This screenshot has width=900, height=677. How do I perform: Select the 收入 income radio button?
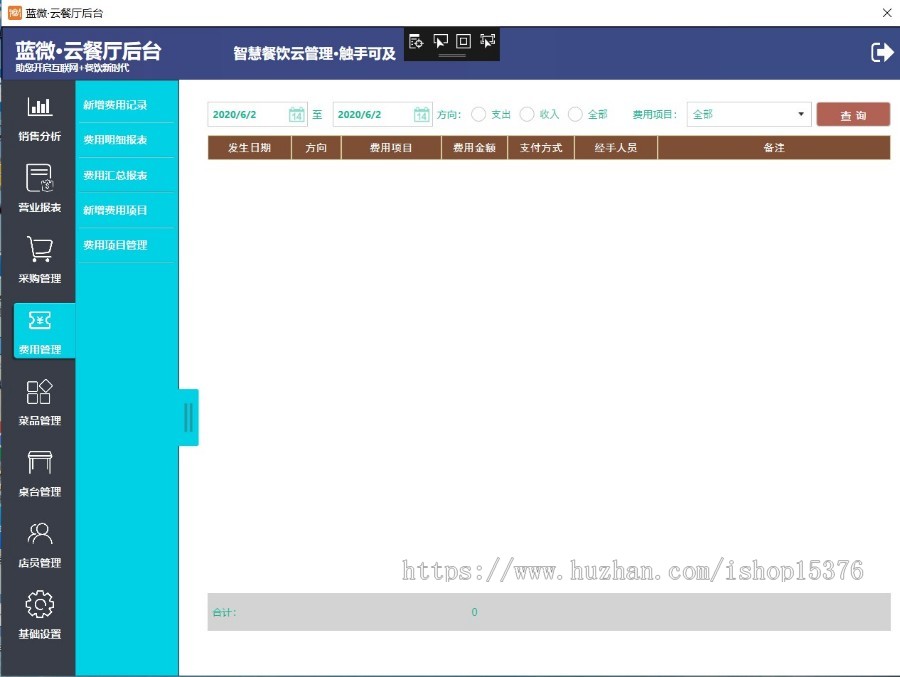click(527, 114)
